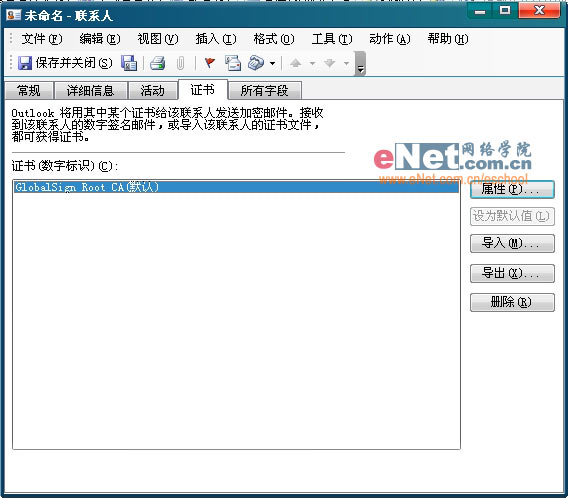Click the Print icon in toolbar
The width and height of the screenshot is (568, 498).
coord(158,63)
